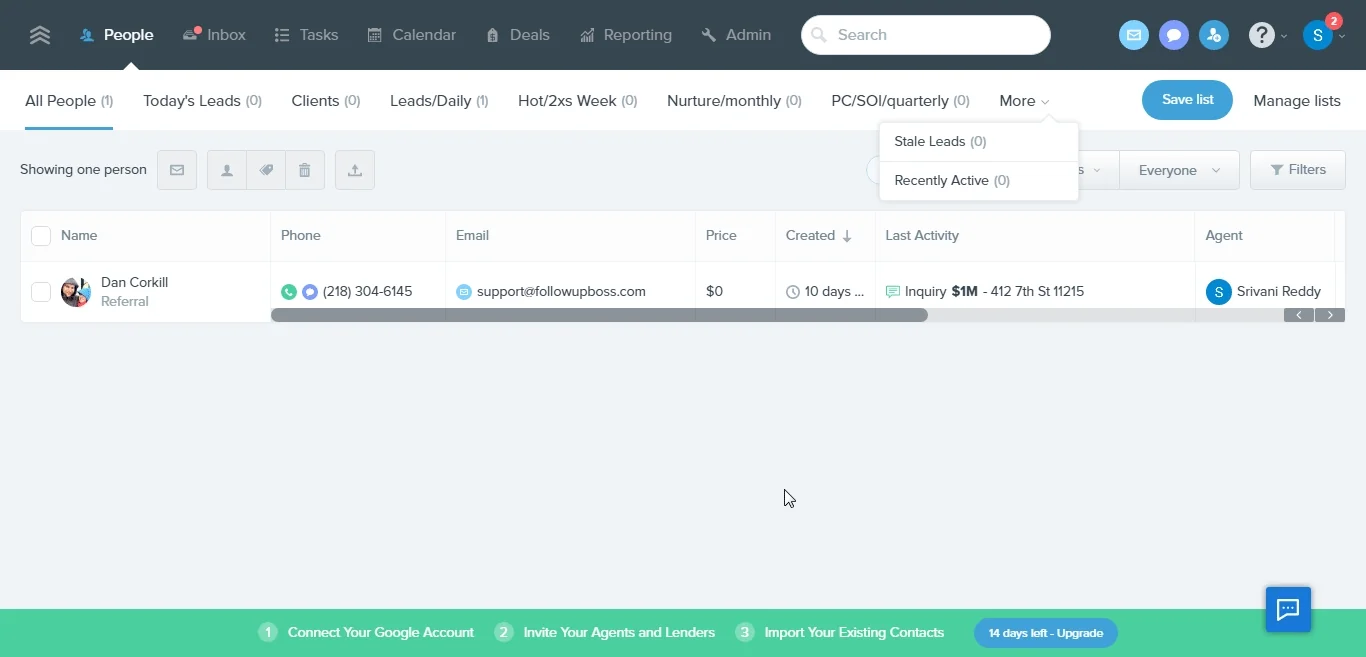Select the Nurture/monthly list tab
The width and height of the screenshot is (1366, 657).
click(x=734, y=101)
